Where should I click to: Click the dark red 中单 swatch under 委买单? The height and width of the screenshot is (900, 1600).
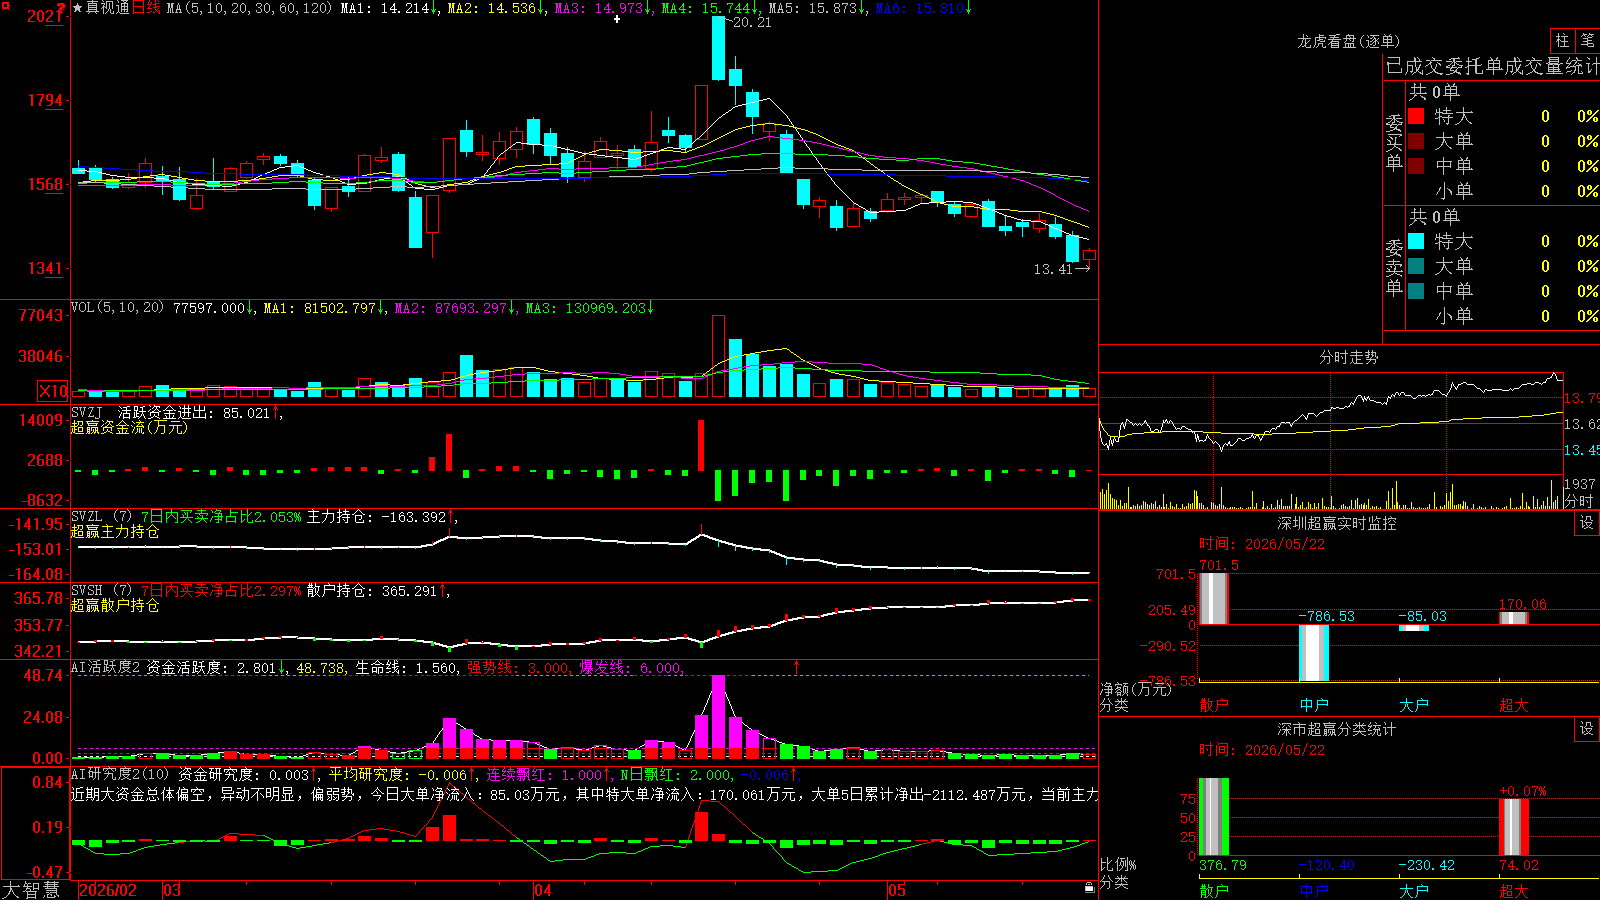[x=1416, y=166]
